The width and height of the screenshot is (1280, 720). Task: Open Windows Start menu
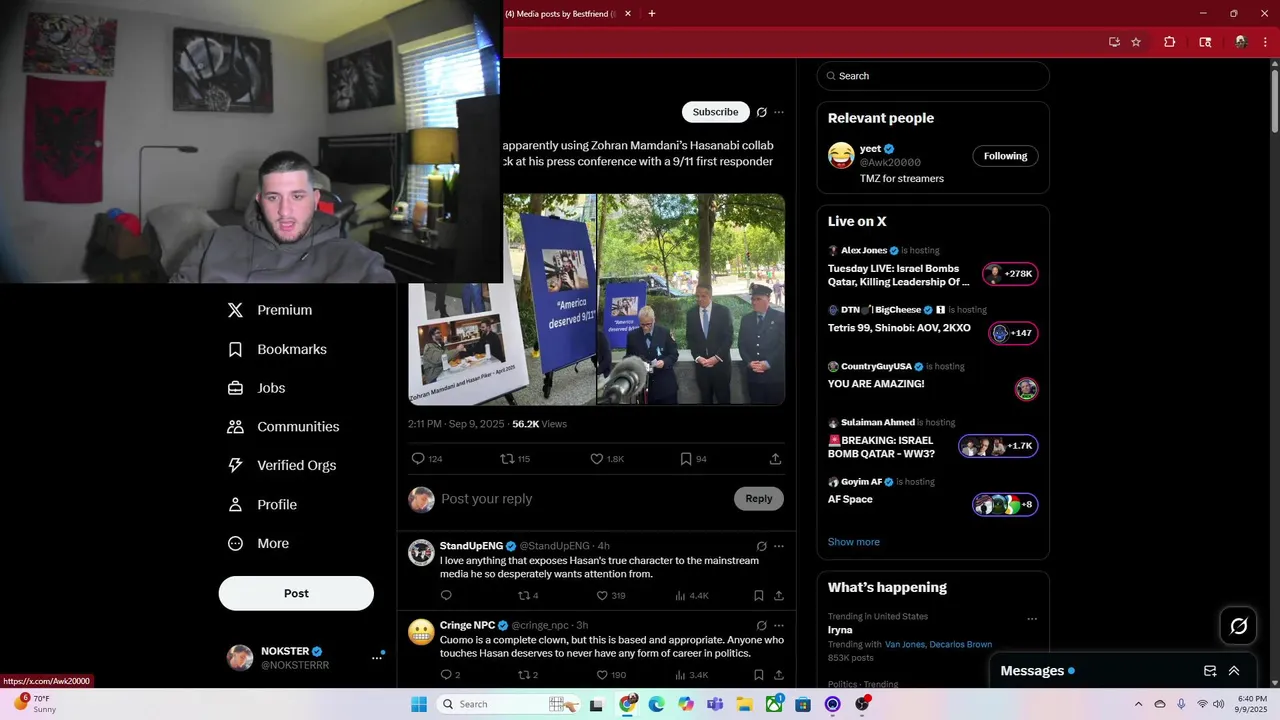coord(419,704)
